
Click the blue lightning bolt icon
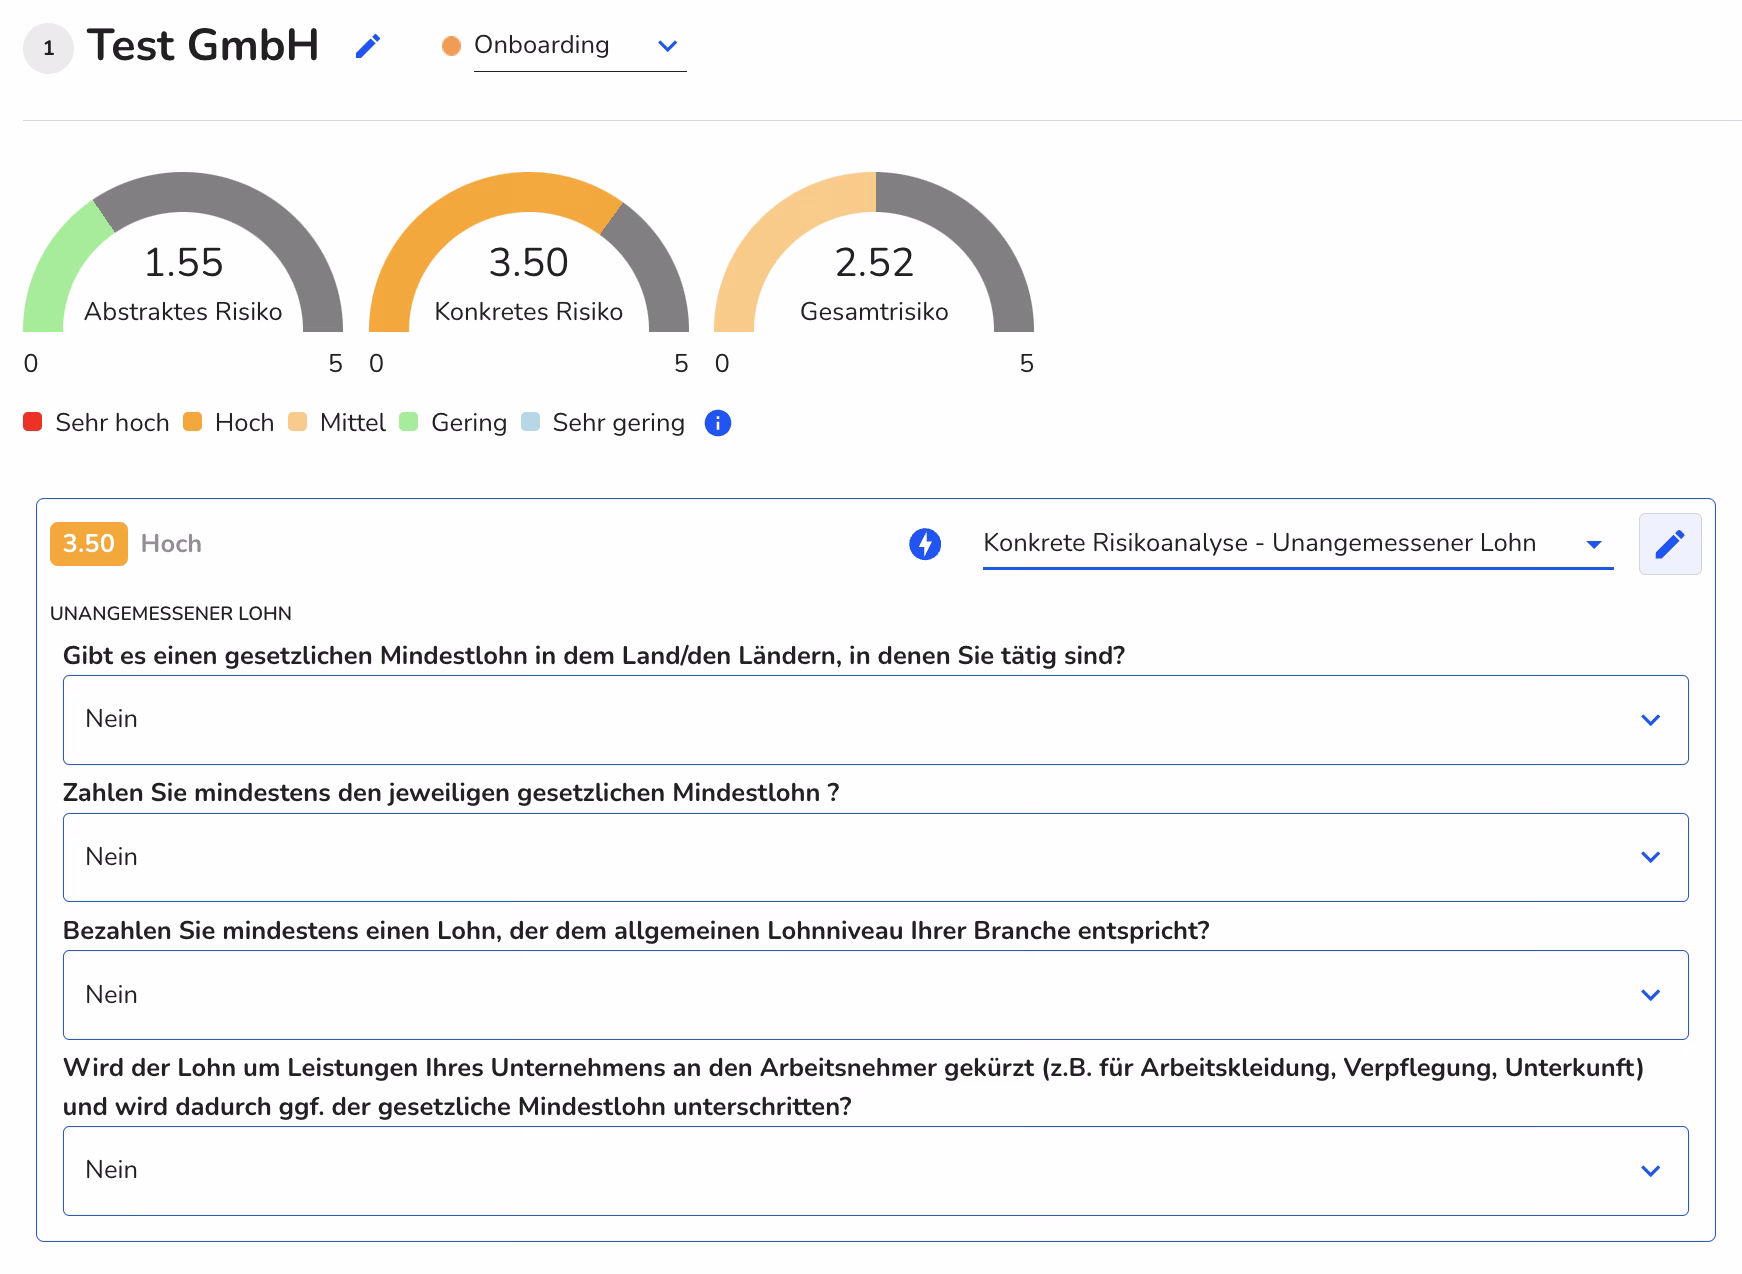click(x=925, y=544)
